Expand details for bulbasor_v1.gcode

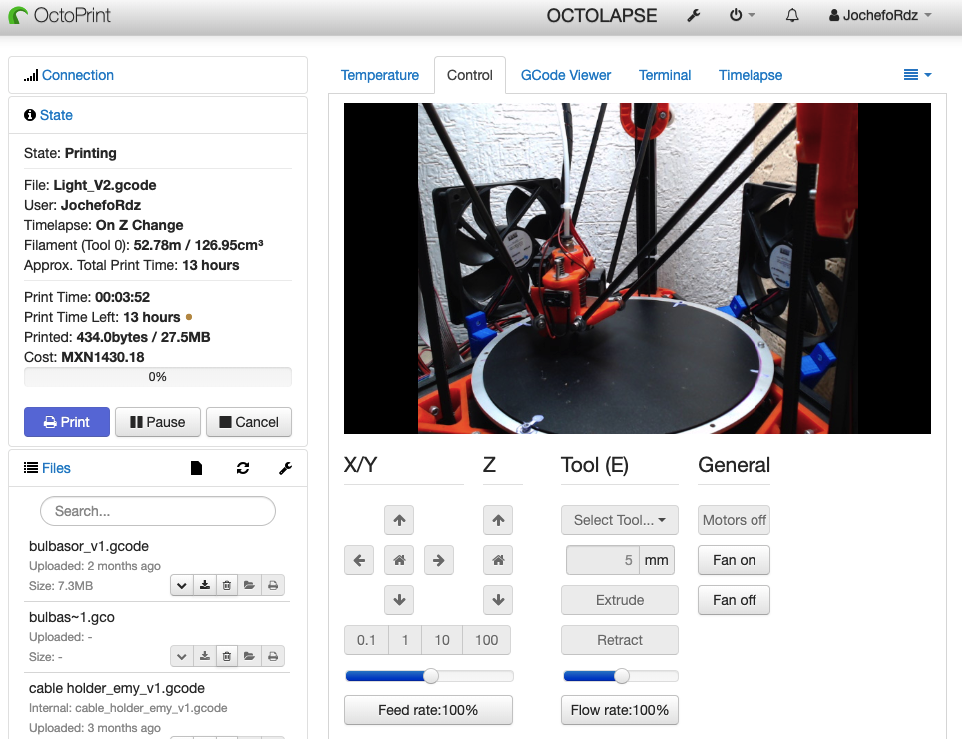182,586
